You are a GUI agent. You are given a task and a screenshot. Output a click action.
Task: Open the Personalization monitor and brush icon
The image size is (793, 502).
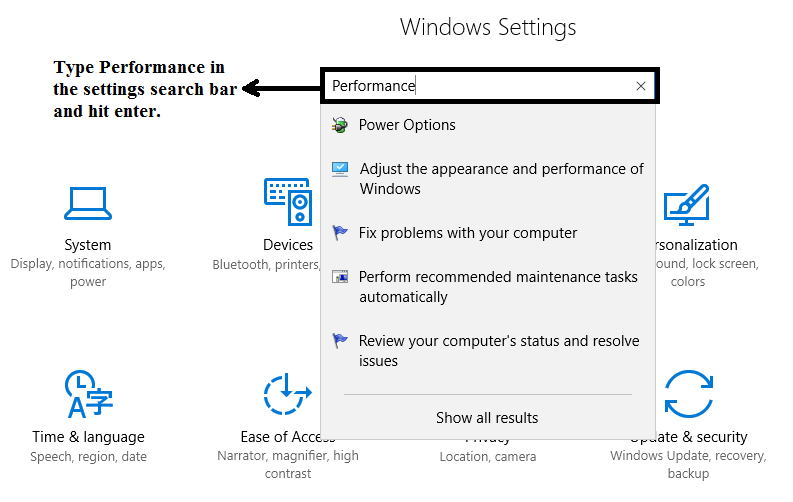tap(687, 204)
